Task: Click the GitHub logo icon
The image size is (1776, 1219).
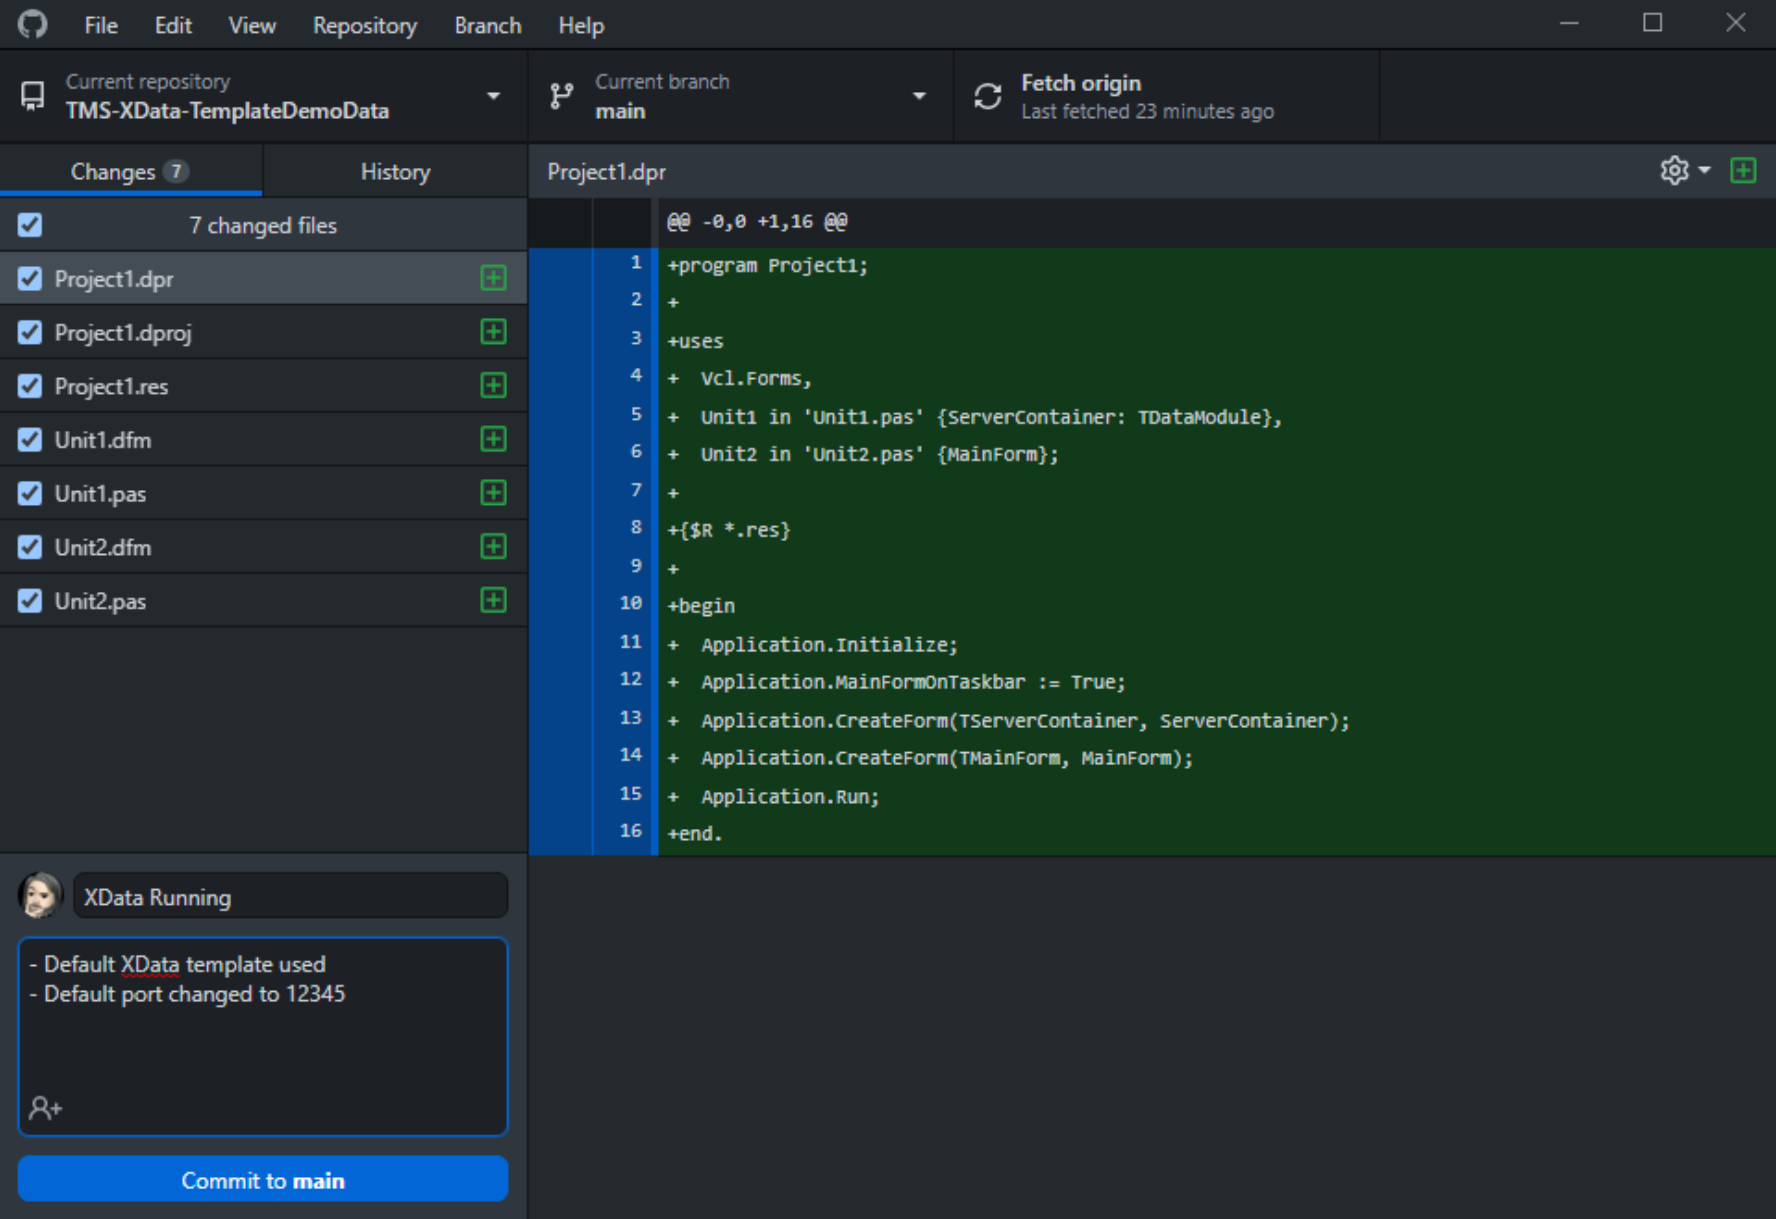Action: [33, 24]
